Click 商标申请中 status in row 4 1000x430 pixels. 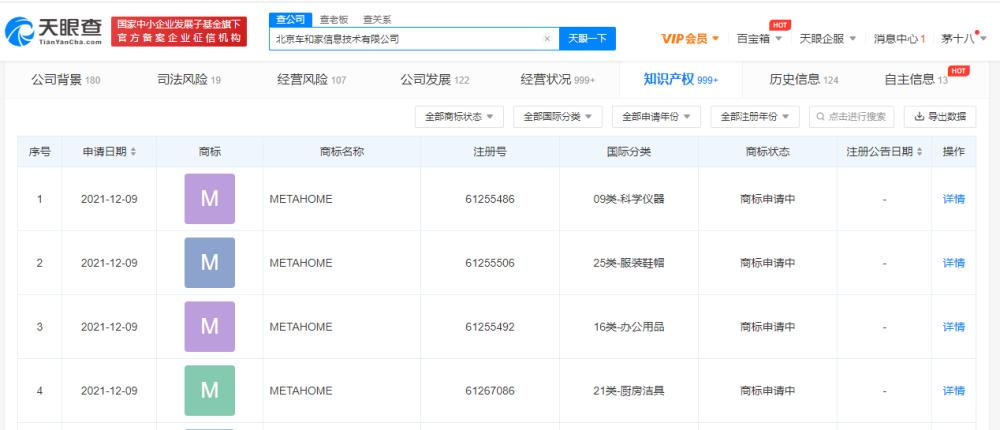click(x=768, y=390)
